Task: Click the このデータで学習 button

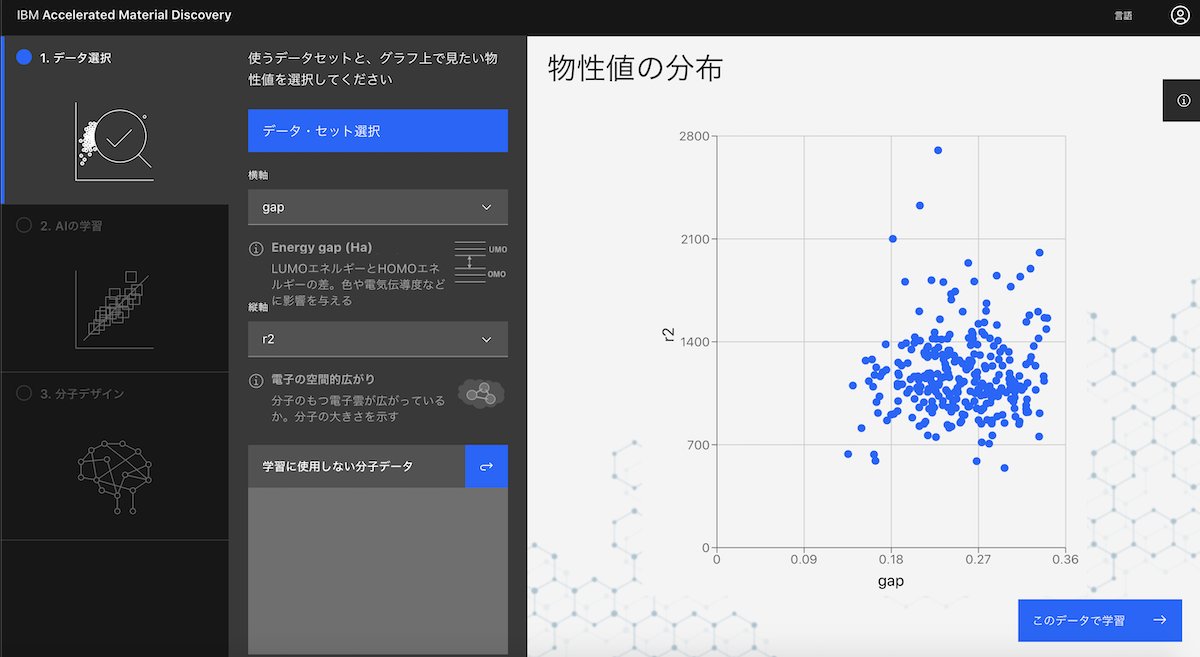Action: [1100, 620]
